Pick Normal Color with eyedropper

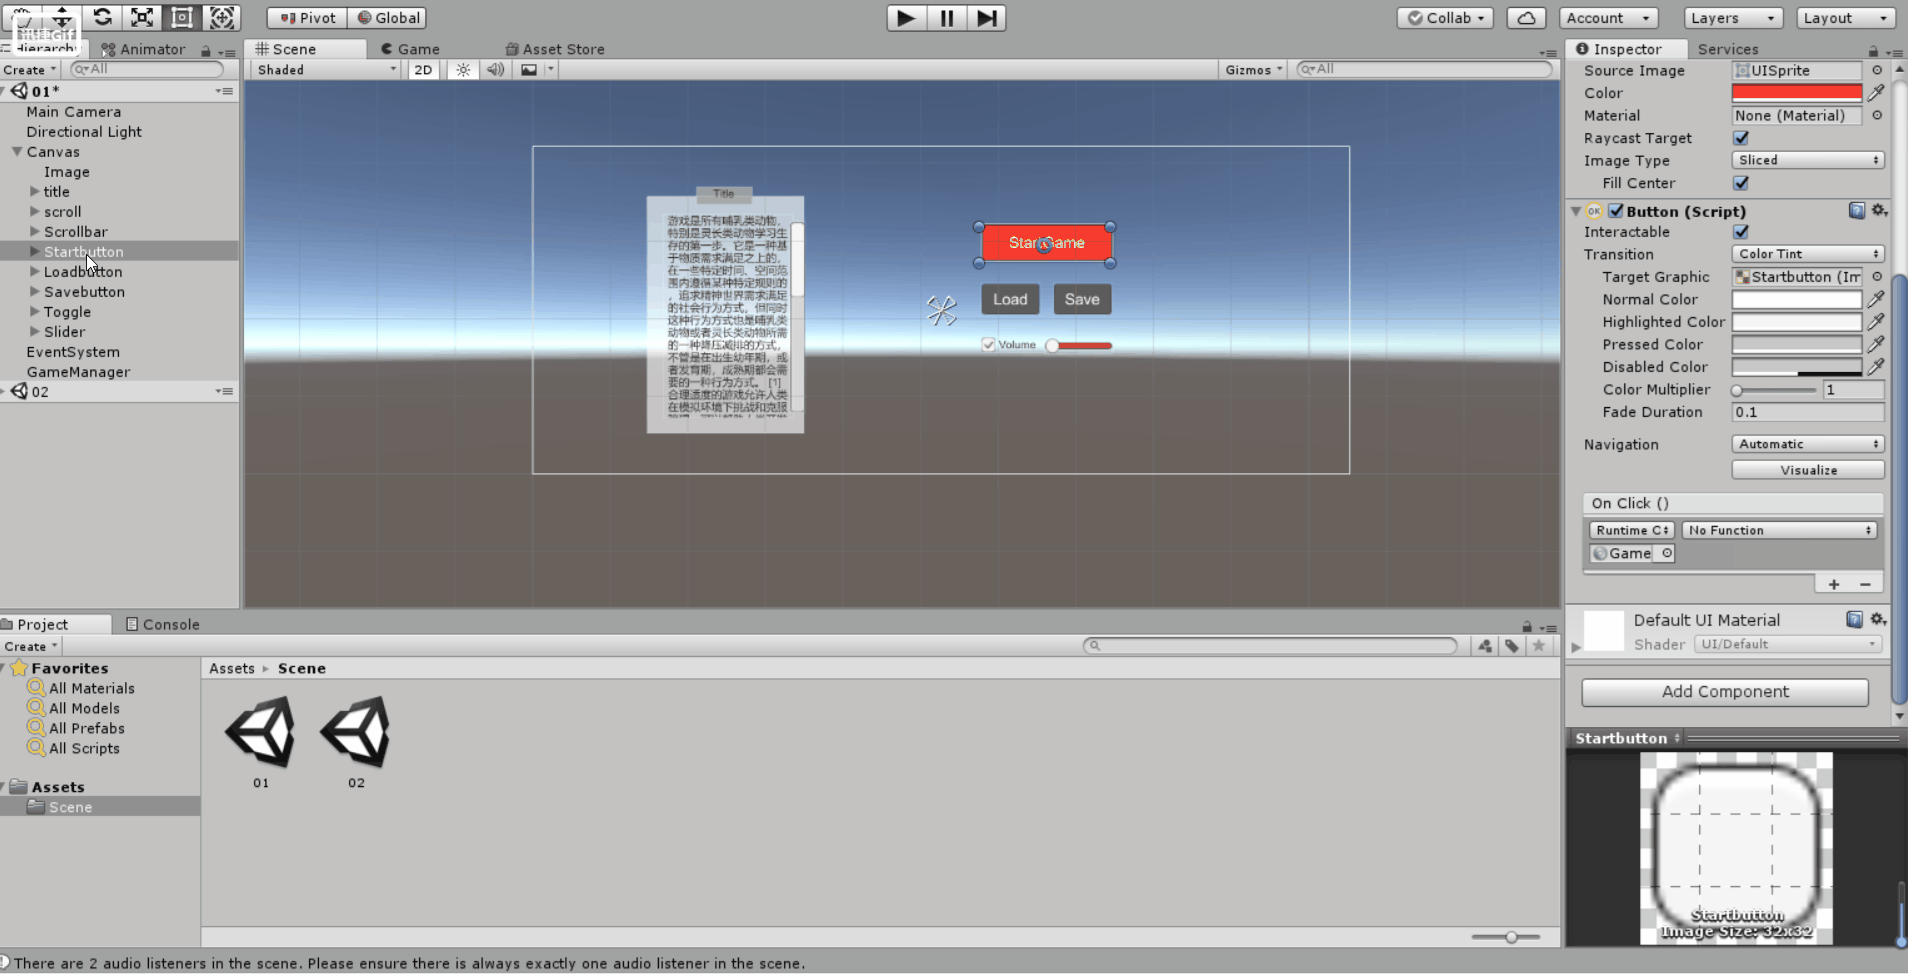tap(1876, 299)
